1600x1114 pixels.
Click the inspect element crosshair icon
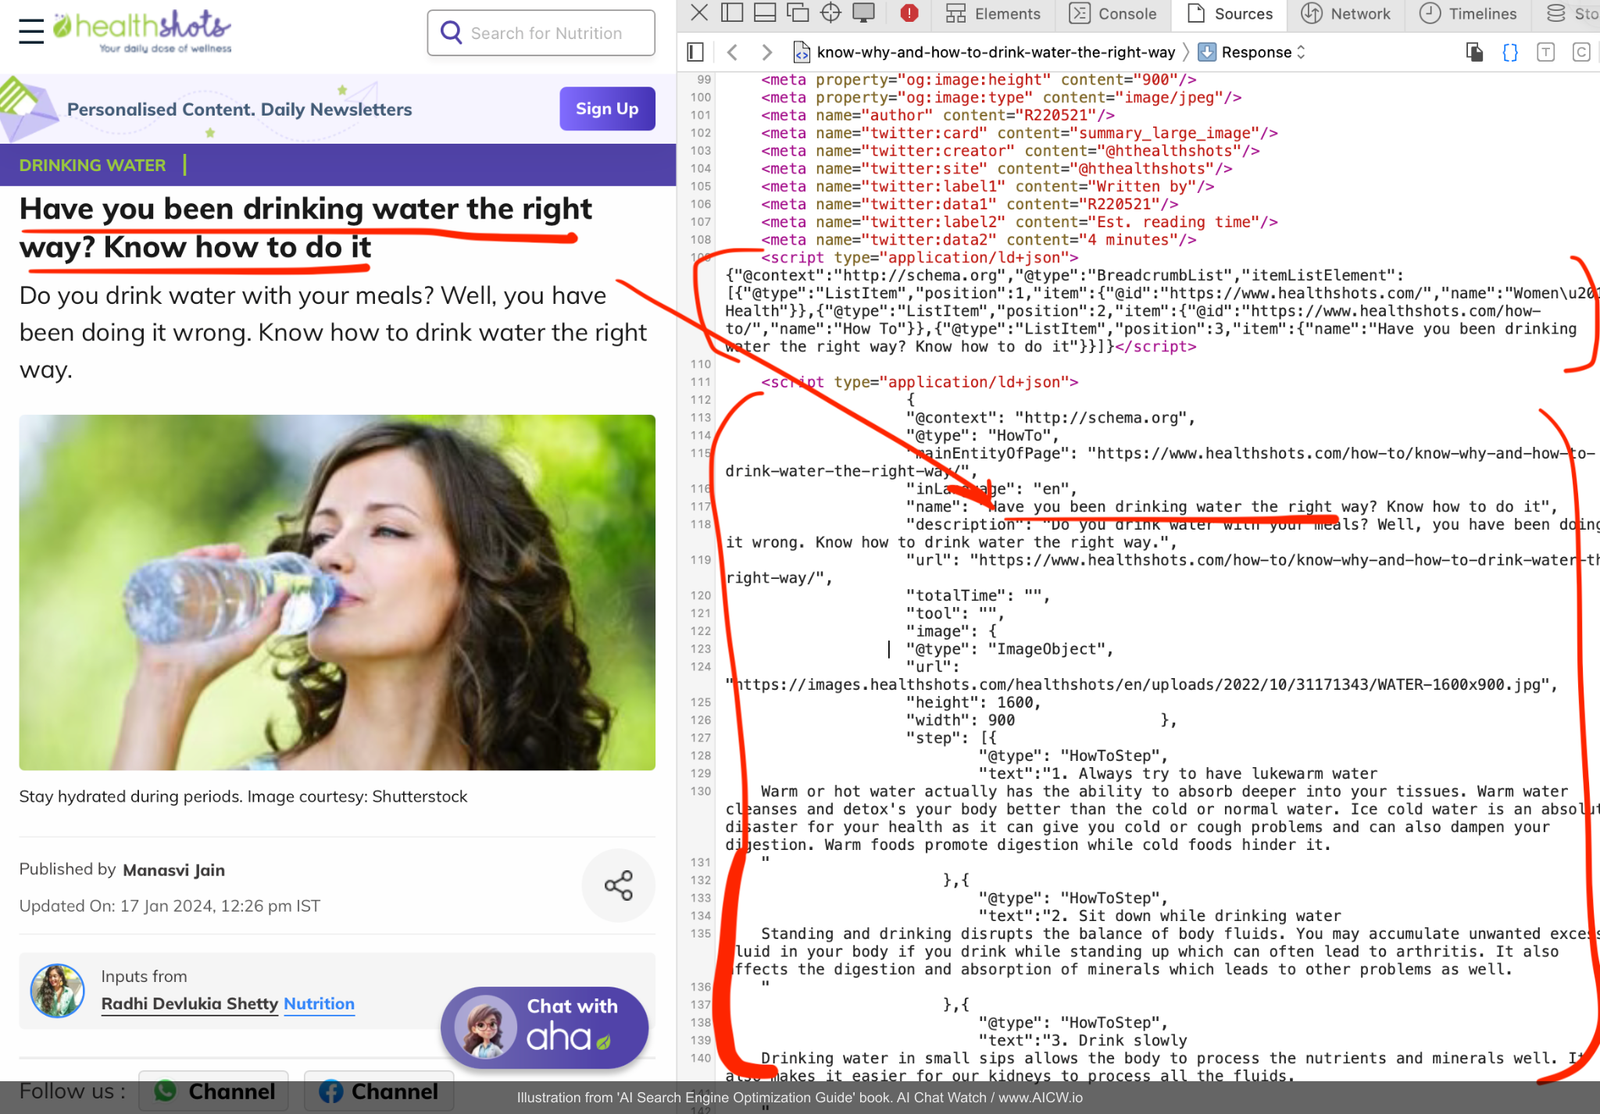[x=830, y=13]
